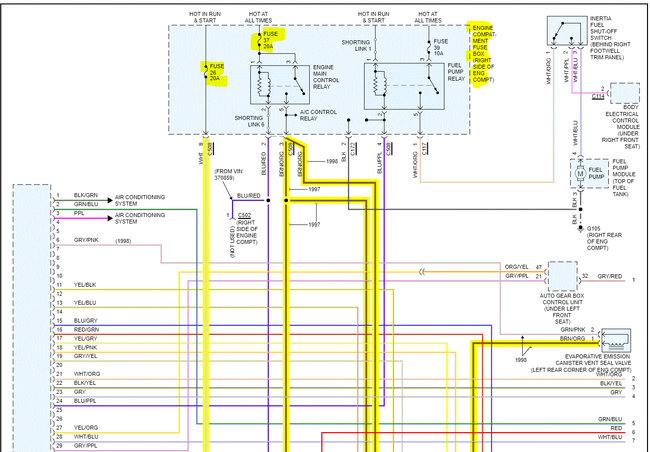Click the ORG/YEL wire label near pin 47

[517, 267]
